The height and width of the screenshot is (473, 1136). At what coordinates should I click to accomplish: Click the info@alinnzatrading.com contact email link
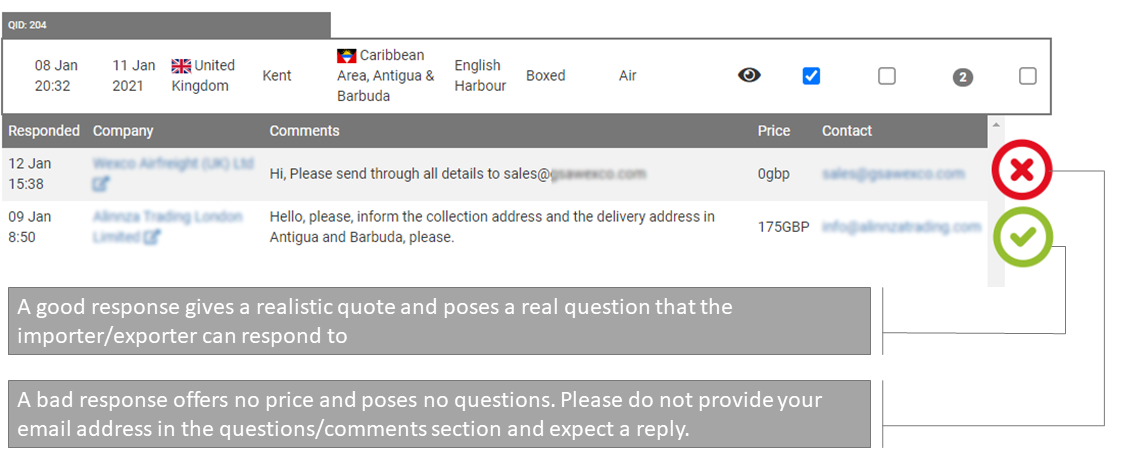pyautogui.click(x=901, y=227)
